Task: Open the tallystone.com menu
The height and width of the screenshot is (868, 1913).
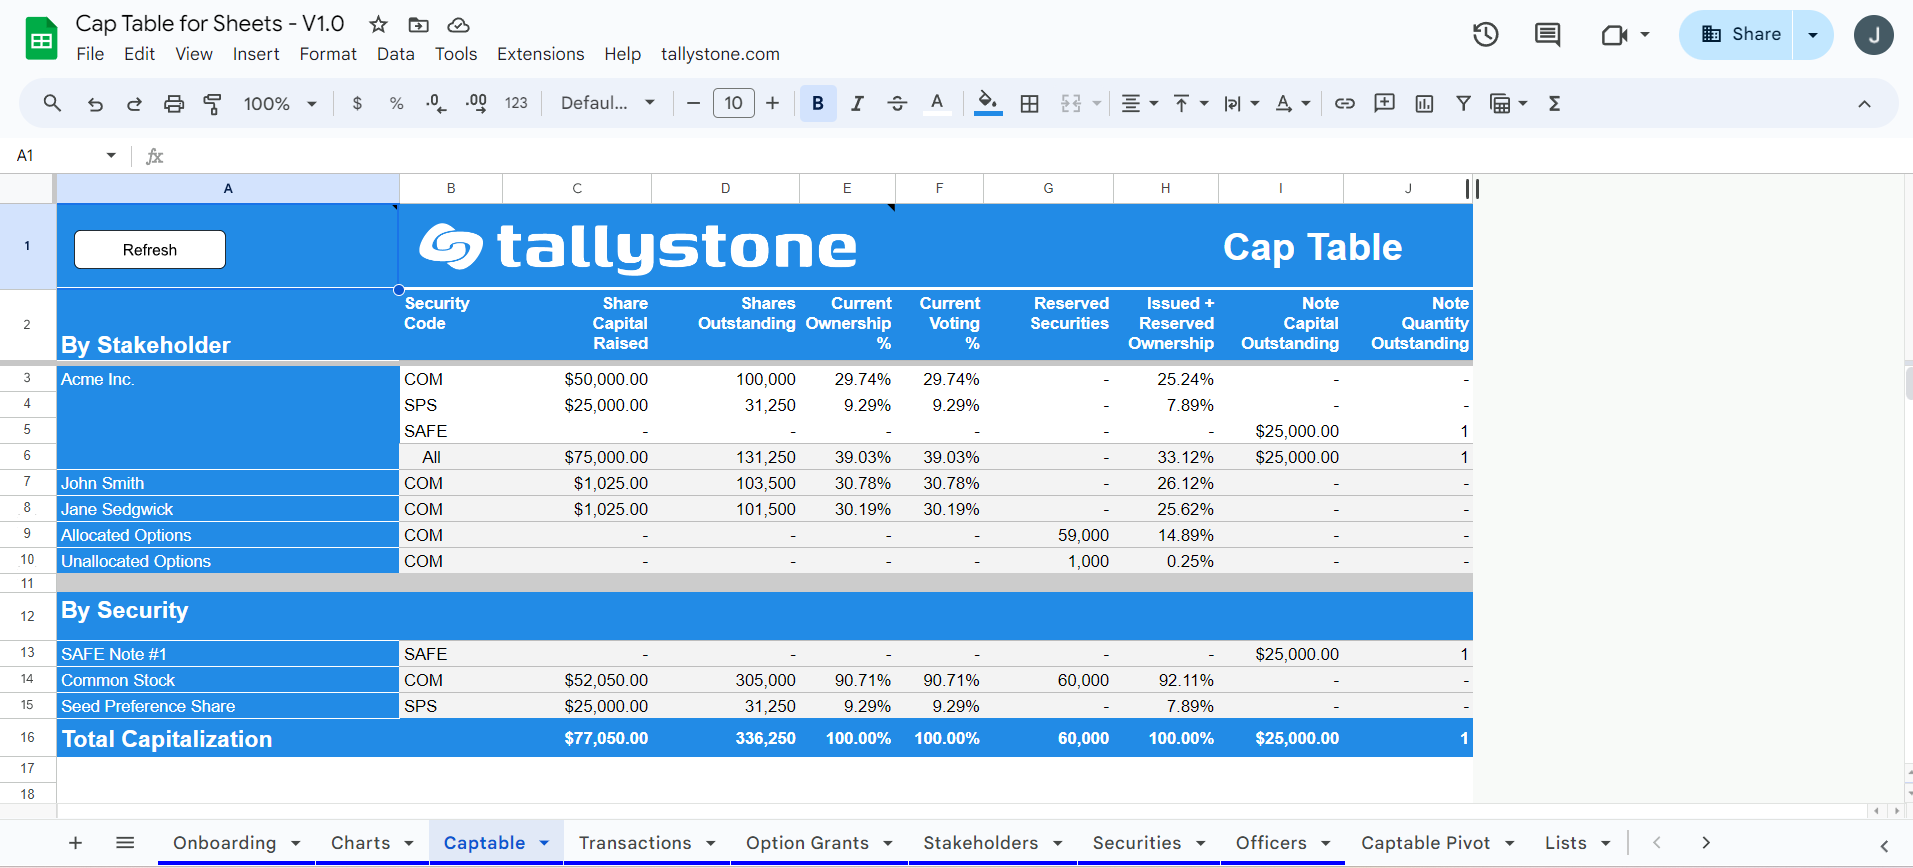Action: (720, 54)
